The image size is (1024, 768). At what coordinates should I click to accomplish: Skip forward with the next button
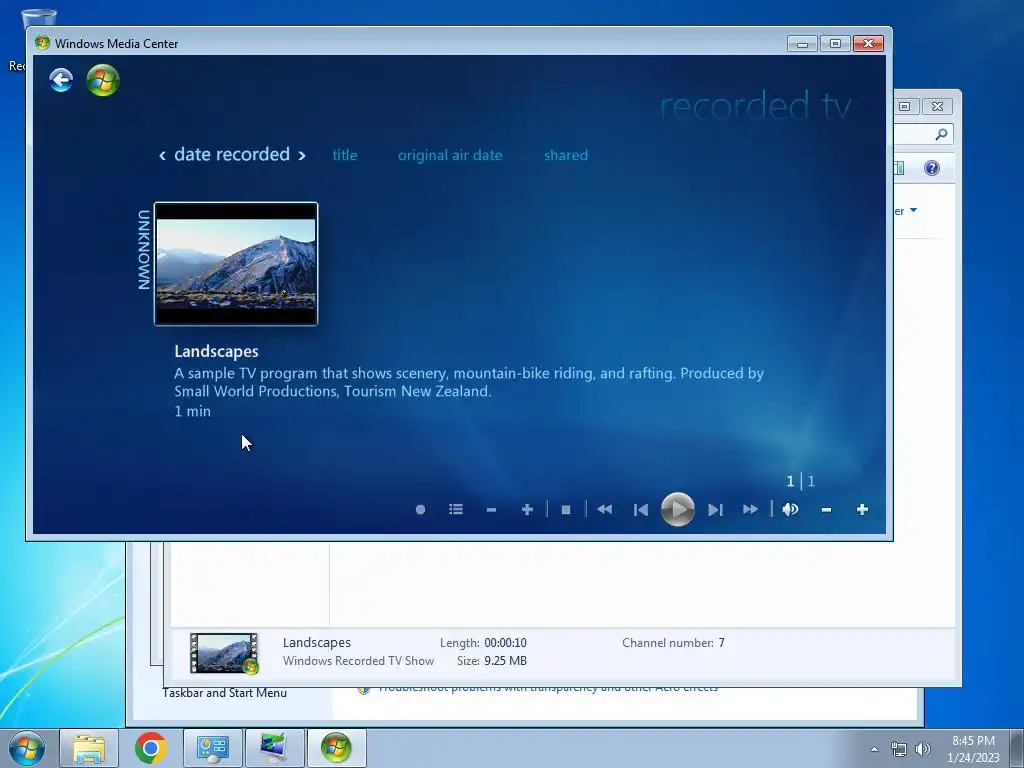click(715, 509)
